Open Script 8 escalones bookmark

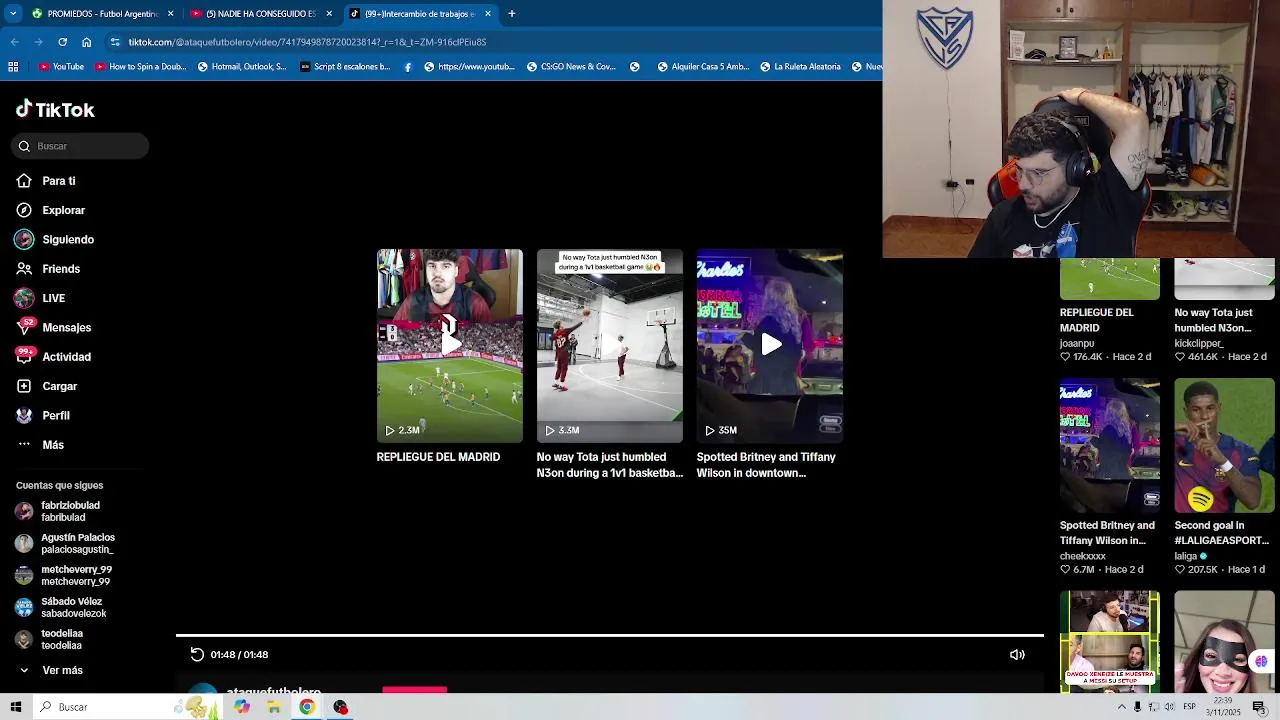point(345,67)
